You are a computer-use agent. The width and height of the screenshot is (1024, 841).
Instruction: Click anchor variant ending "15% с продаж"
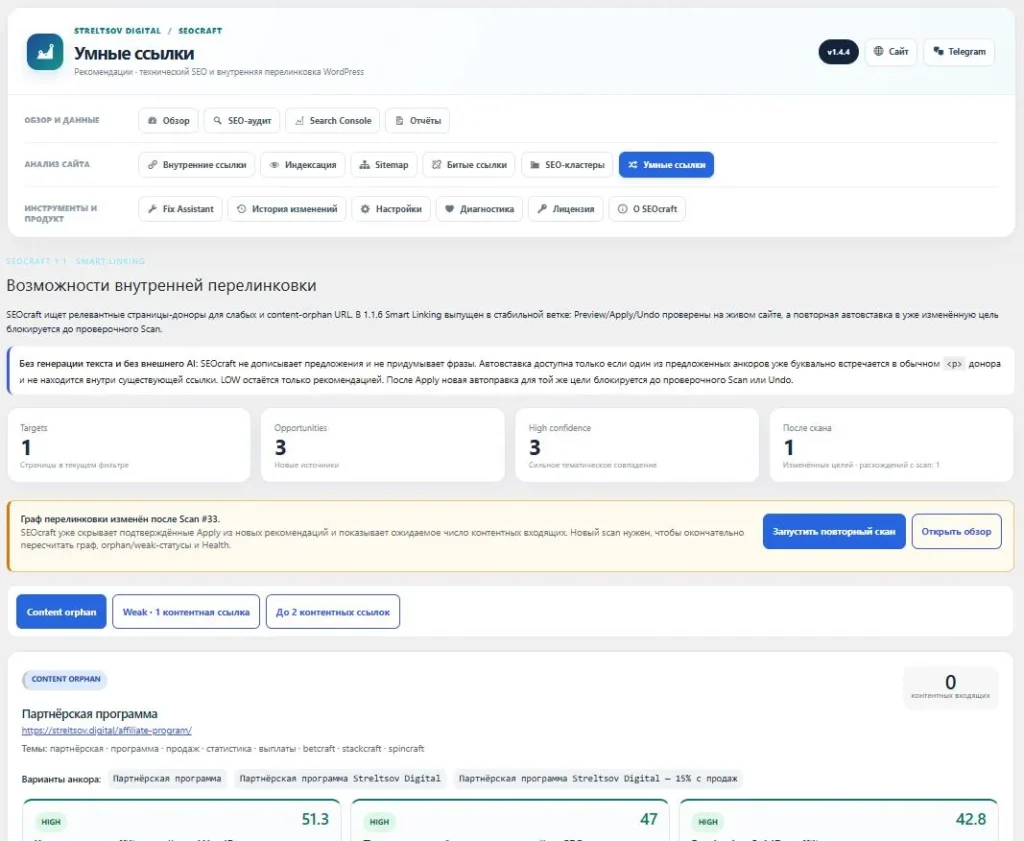pos(598,778)
